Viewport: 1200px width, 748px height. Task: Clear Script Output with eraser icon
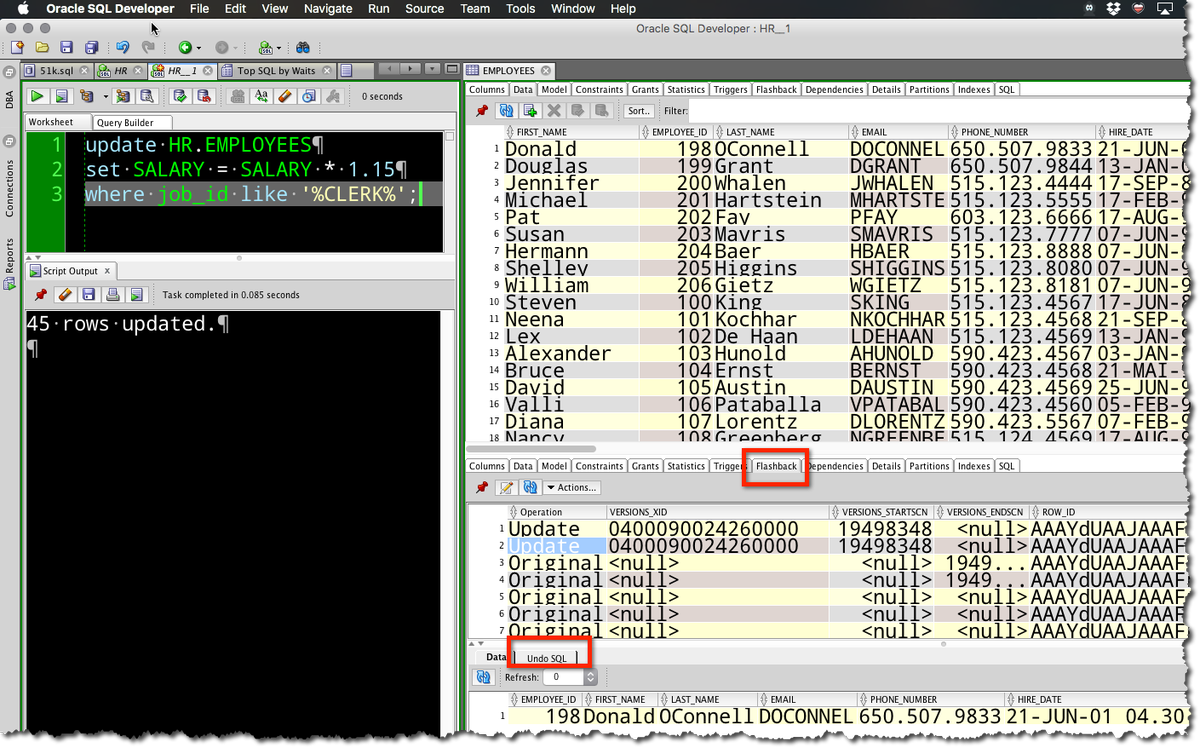click(x=65, y=295)
